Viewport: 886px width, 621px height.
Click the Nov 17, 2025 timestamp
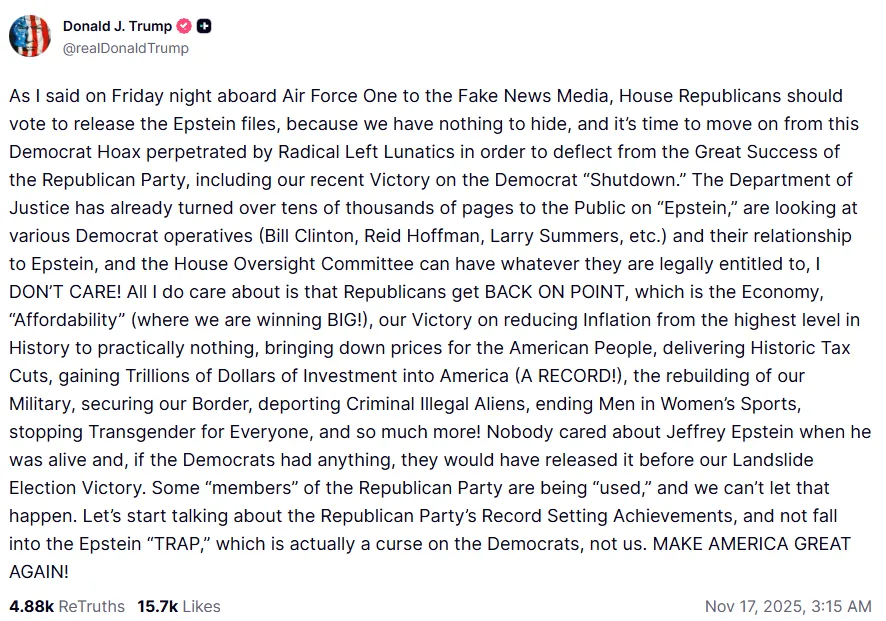pos(788,606)
